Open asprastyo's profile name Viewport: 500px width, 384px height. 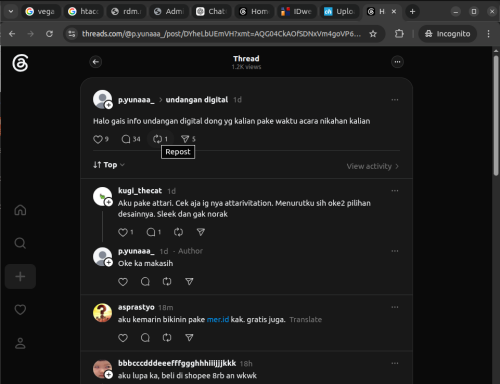click(x=136, y=307)
